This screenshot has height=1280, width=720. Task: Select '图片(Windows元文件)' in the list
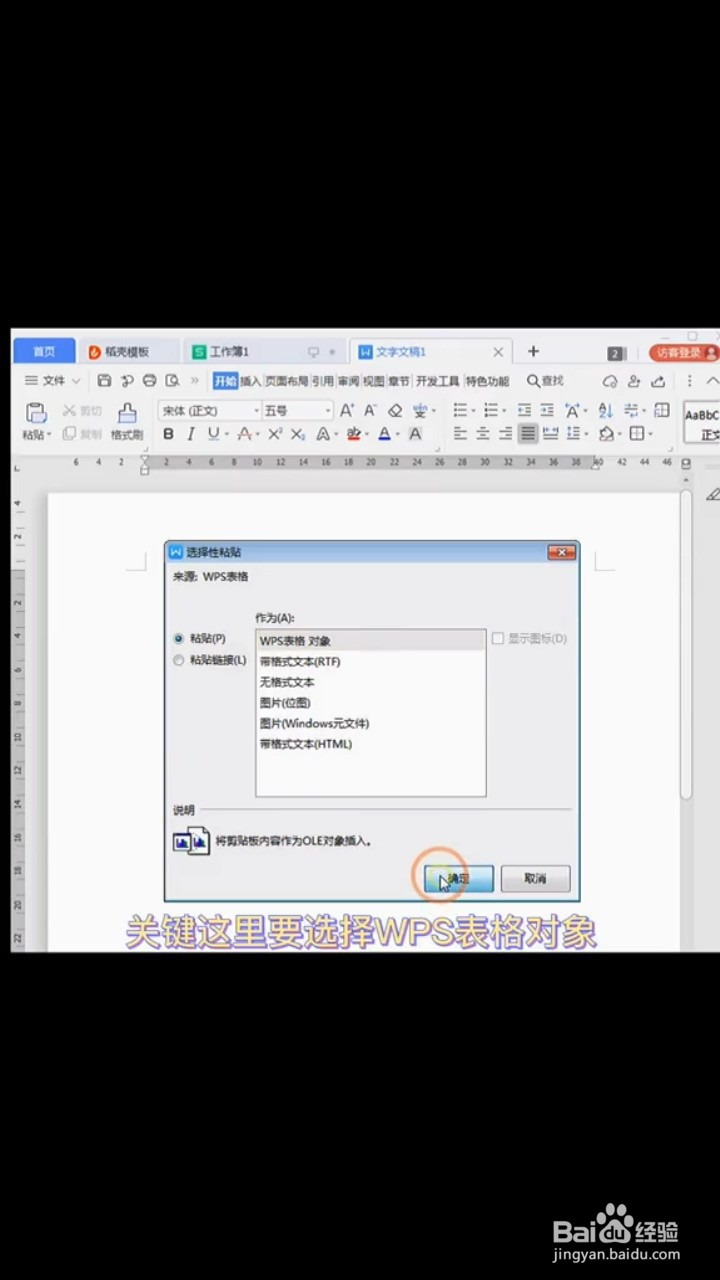[371, 723]
